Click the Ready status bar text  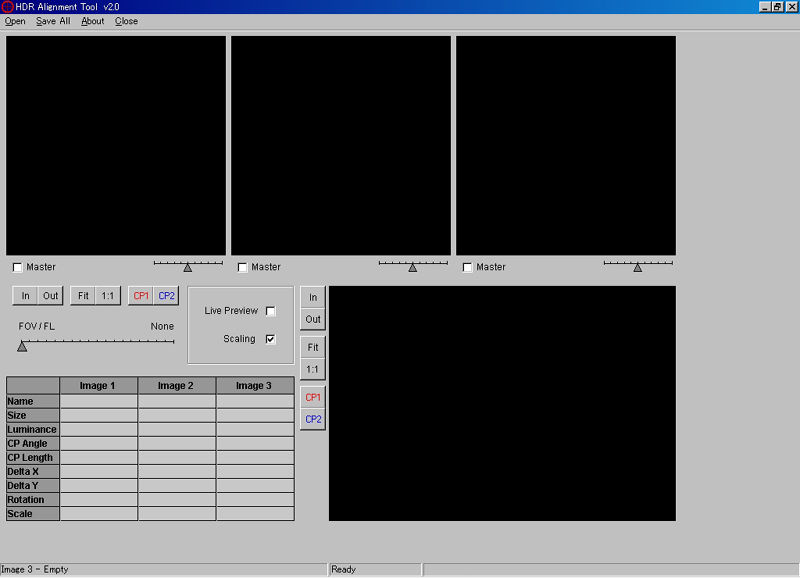(343, 569)
